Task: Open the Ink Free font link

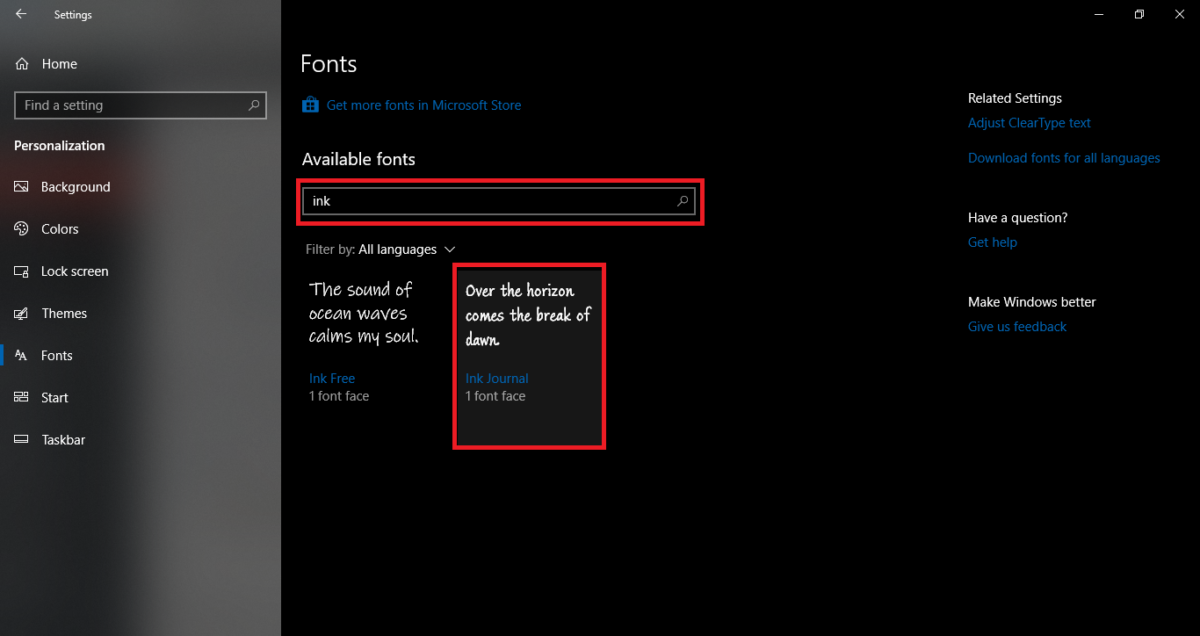Action: click(x=332, y=379)
